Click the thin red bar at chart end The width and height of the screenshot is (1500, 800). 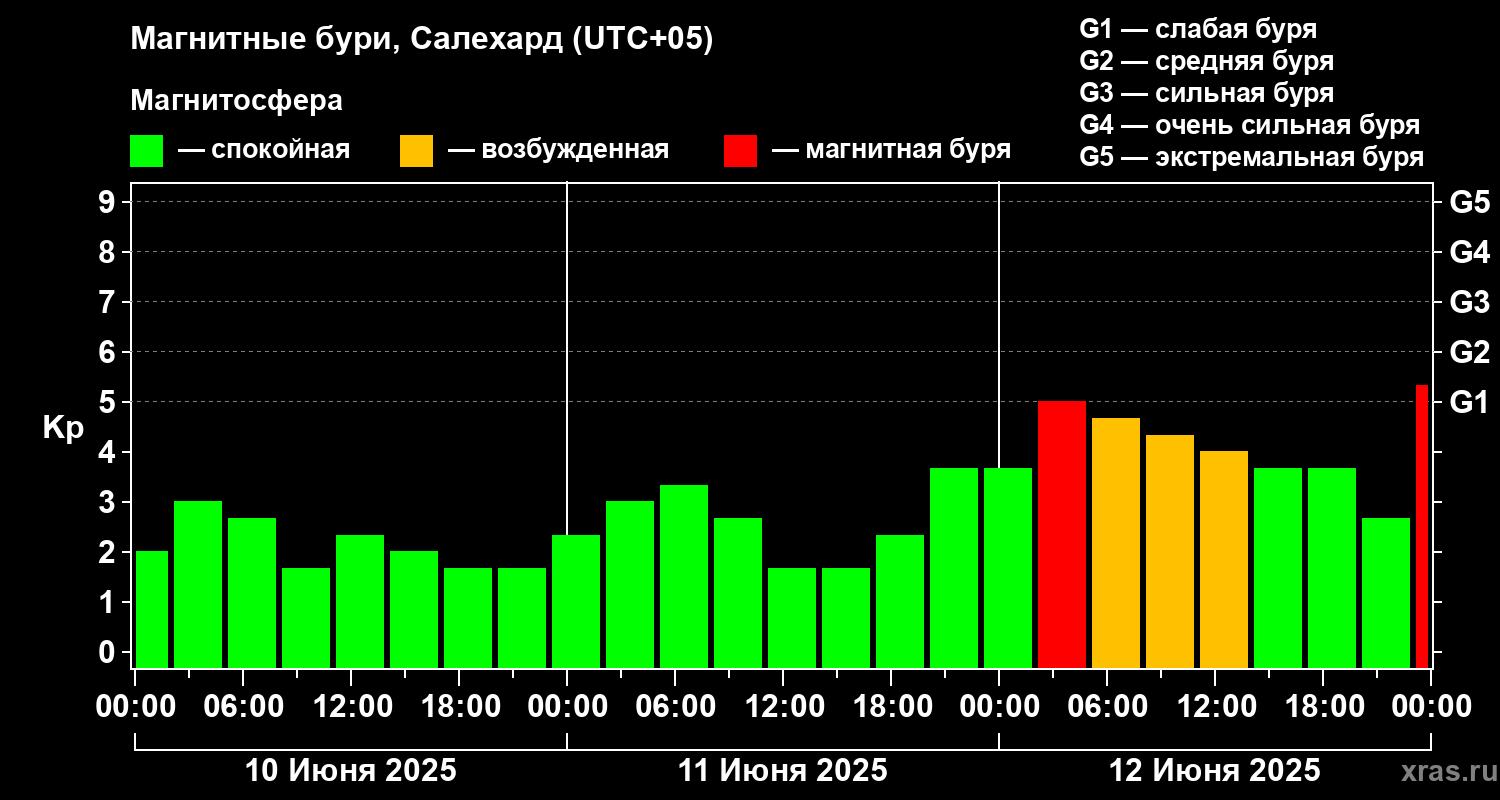[1422, 526]
